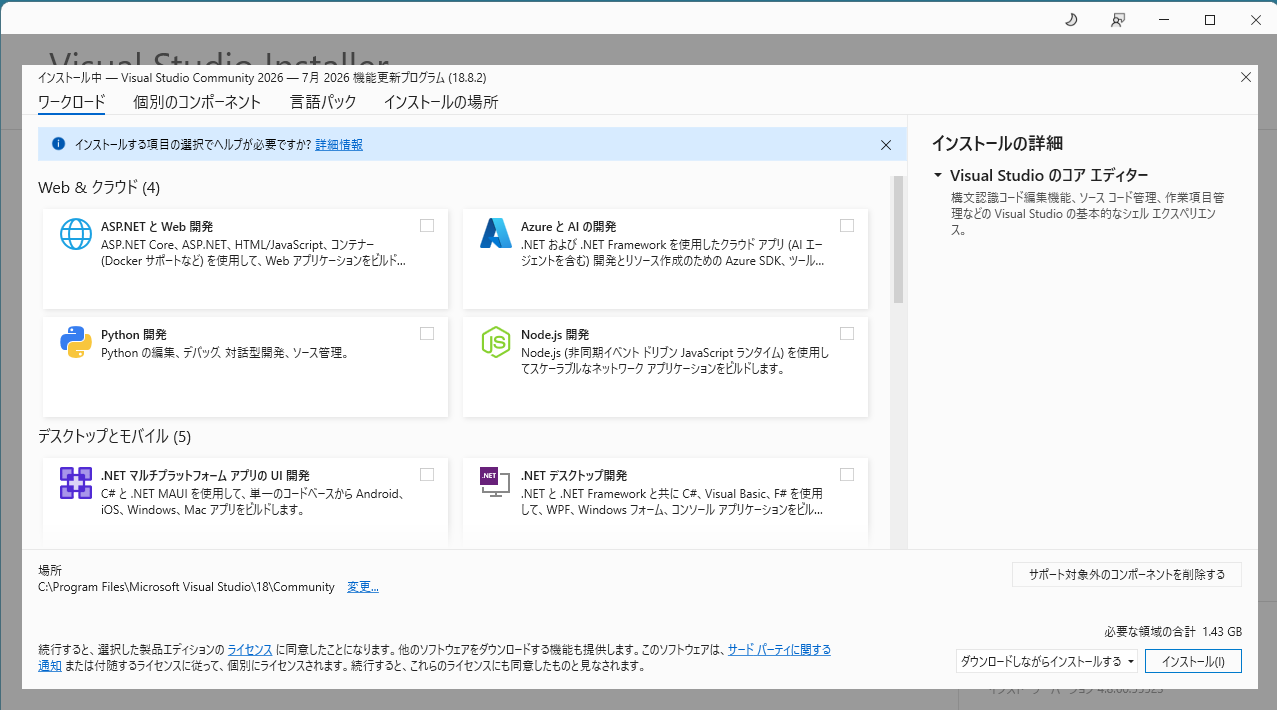This screenshot has width=1277, height=710.
Task: Click the 必要な領域の合計 1.43 GB text
Action: point(1173,632)
